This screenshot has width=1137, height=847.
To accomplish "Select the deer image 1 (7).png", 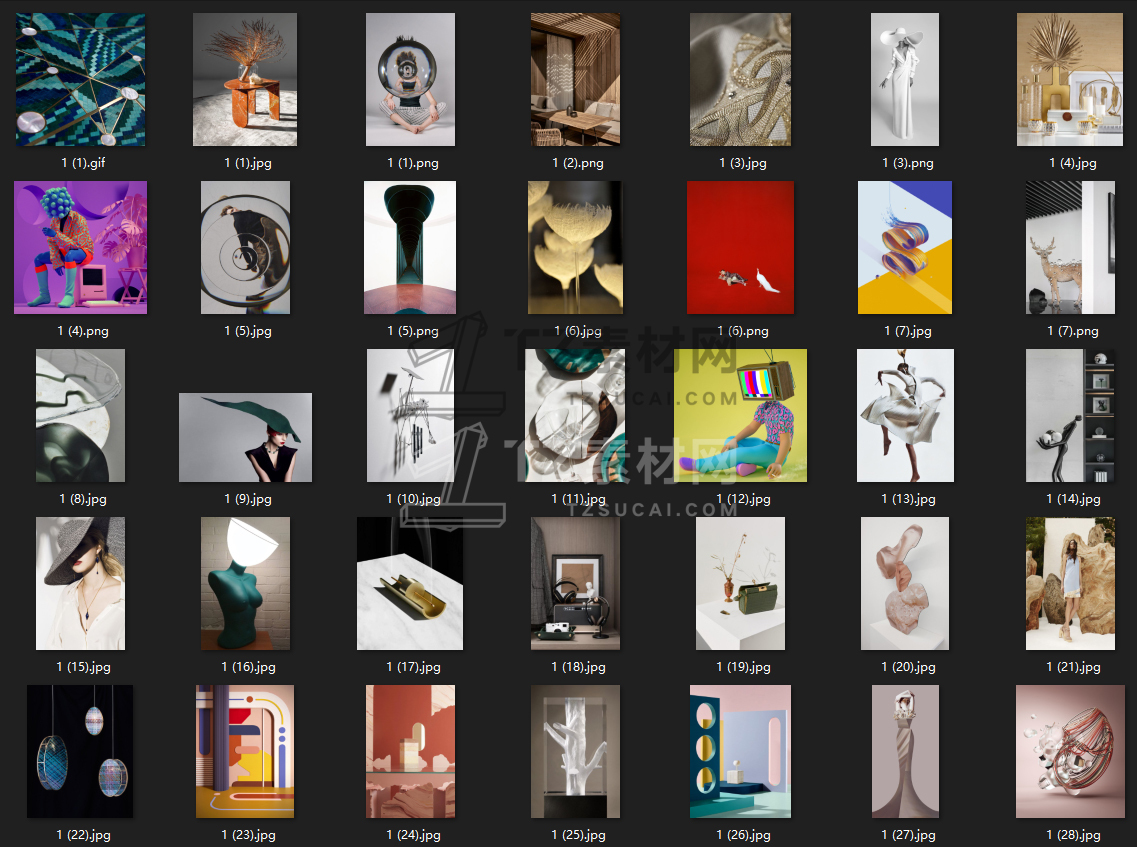I will pos(1070,247).
